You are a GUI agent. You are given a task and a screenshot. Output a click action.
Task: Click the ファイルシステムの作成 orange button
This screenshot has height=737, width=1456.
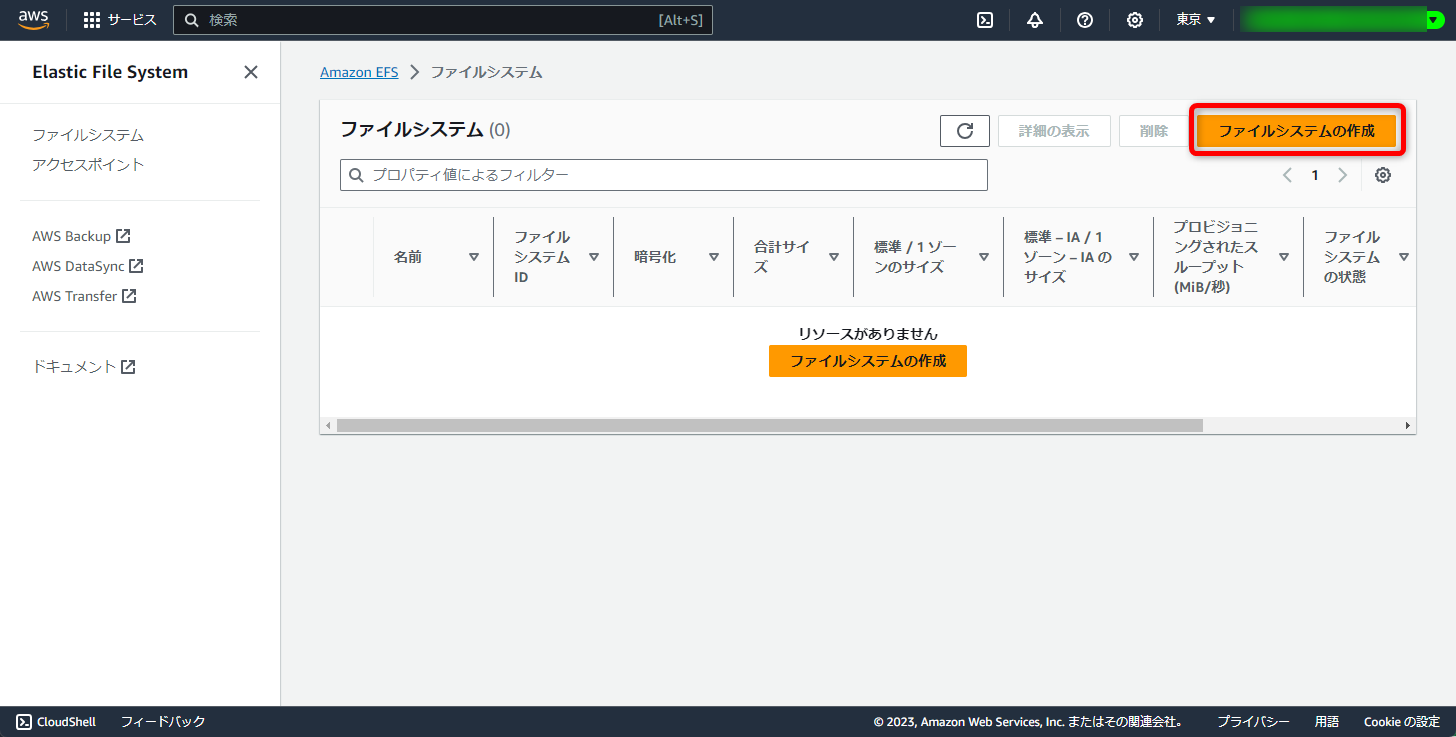point(1296,130)
